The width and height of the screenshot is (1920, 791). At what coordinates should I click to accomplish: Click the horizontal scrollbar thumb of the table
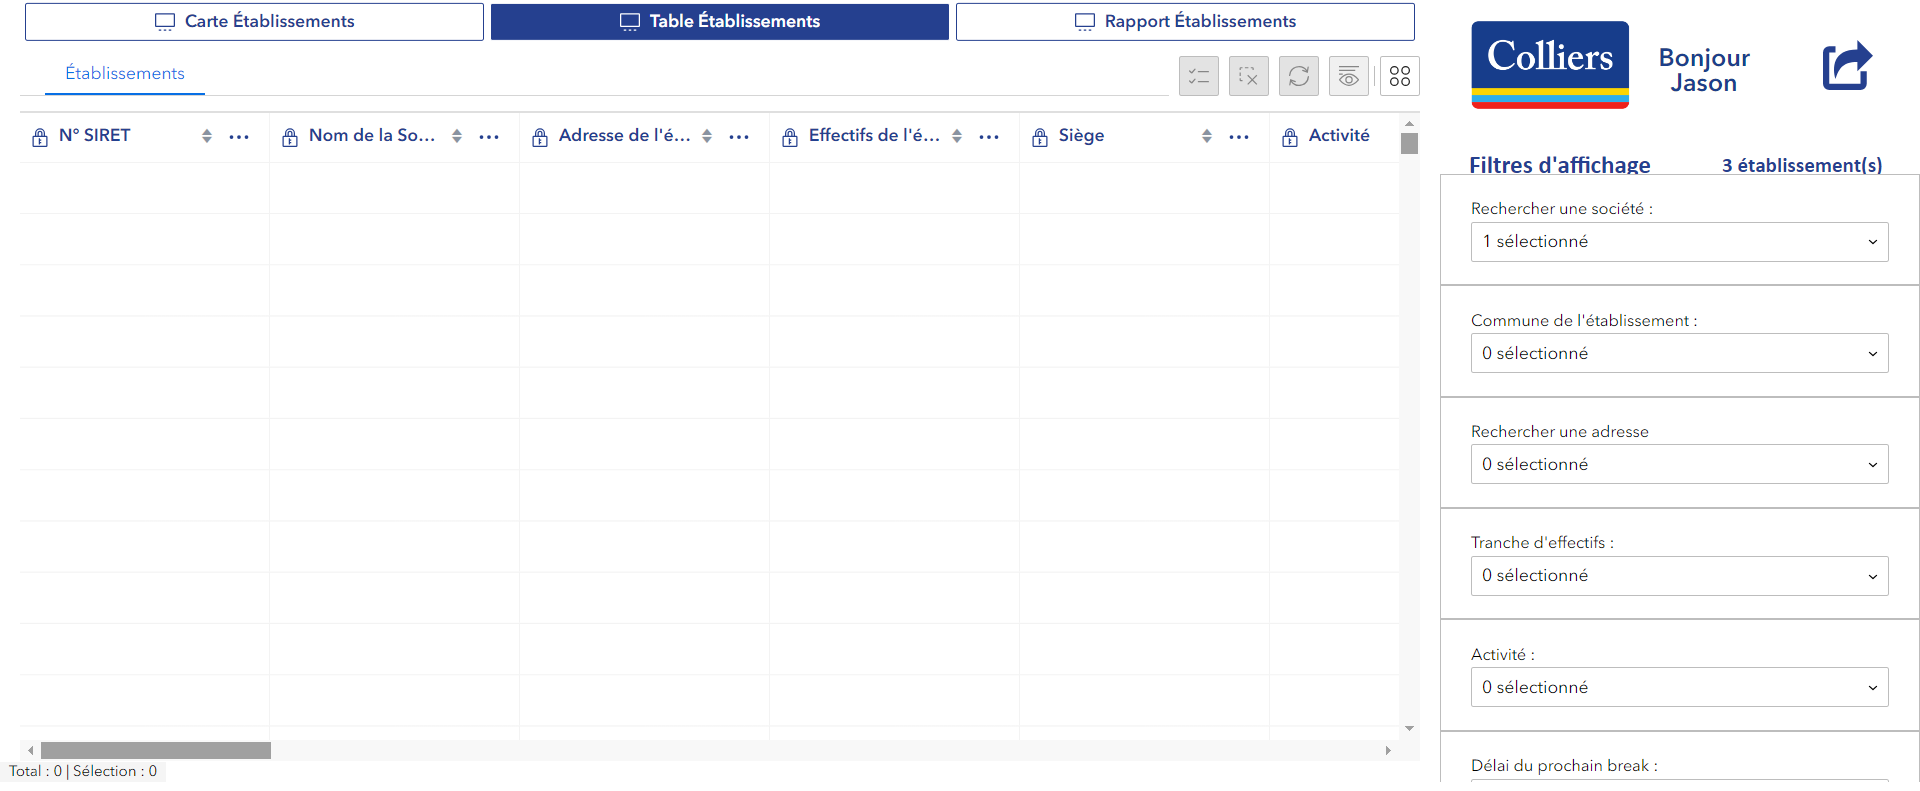(x=156, y=750)
